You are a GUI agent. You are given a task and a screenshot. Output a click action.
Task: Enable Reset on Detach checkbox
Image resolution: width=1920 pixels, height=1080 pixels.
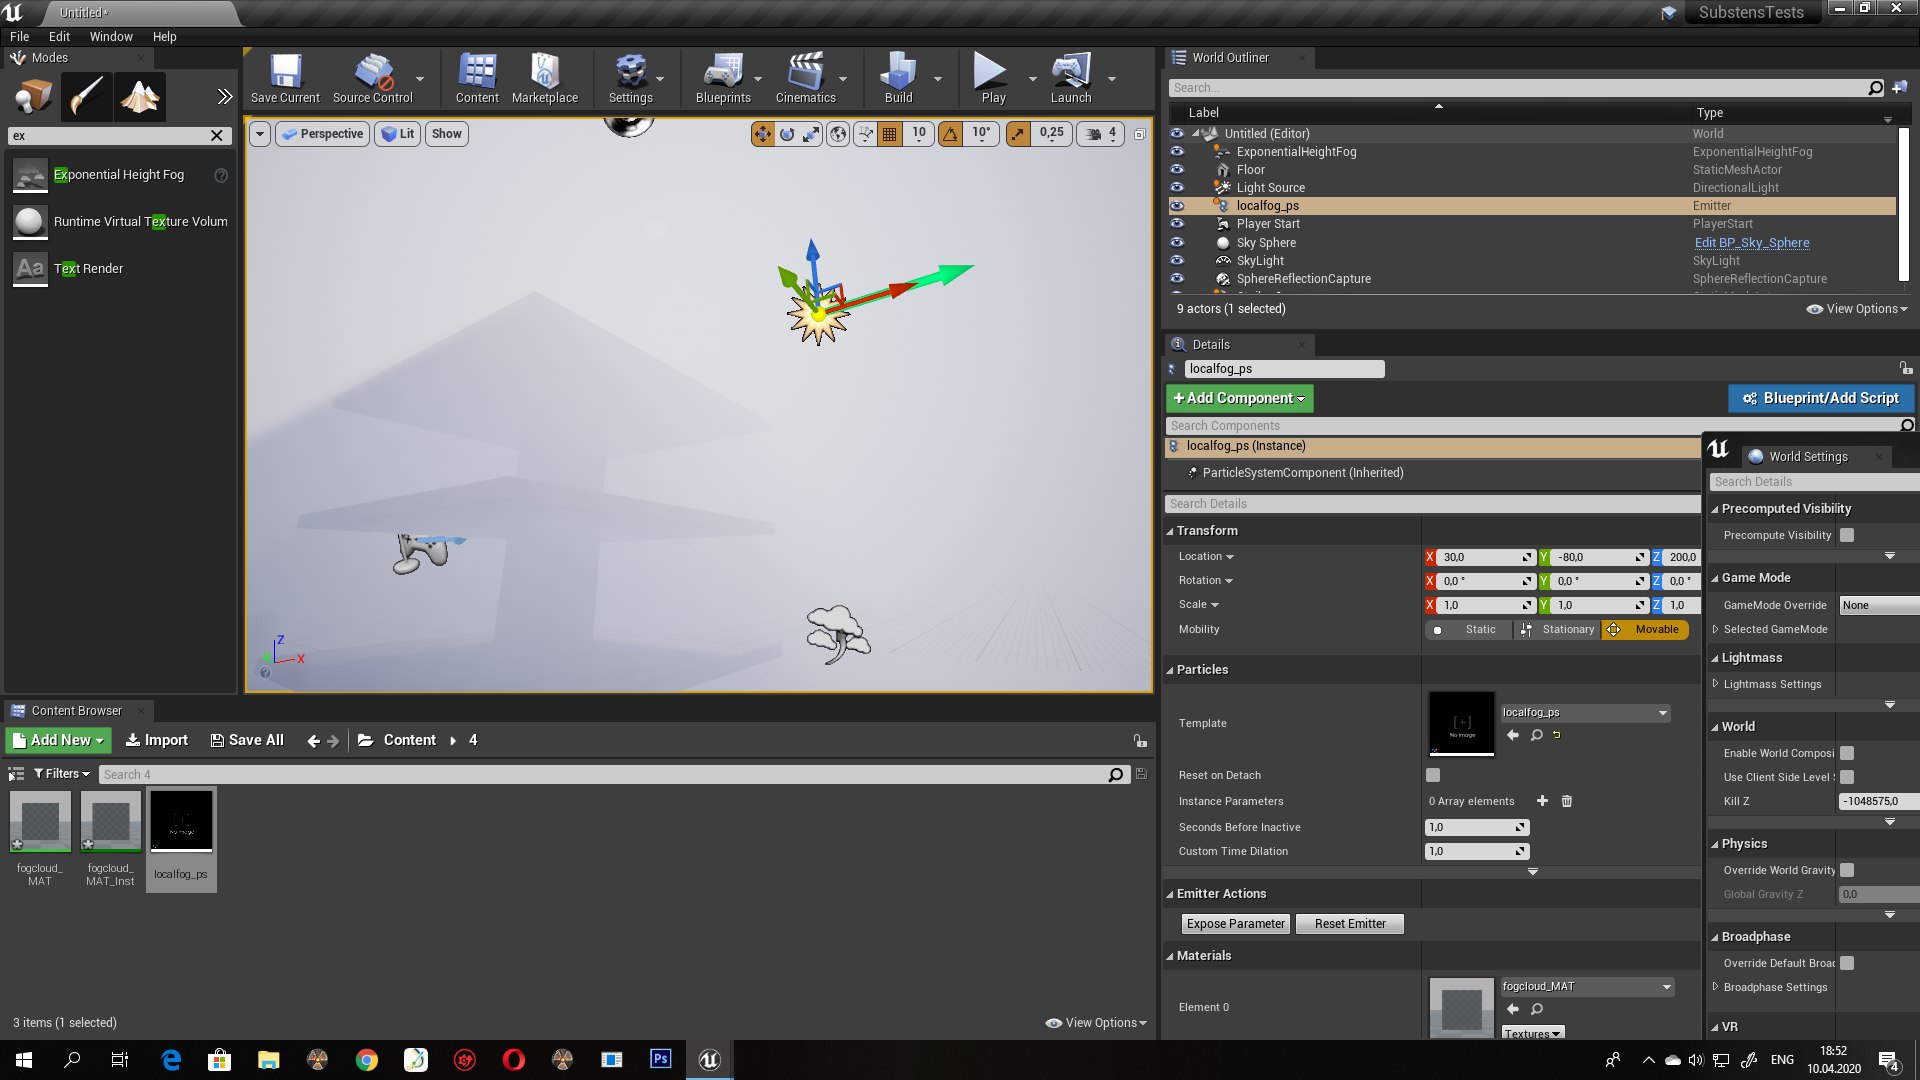[1433, 775]
